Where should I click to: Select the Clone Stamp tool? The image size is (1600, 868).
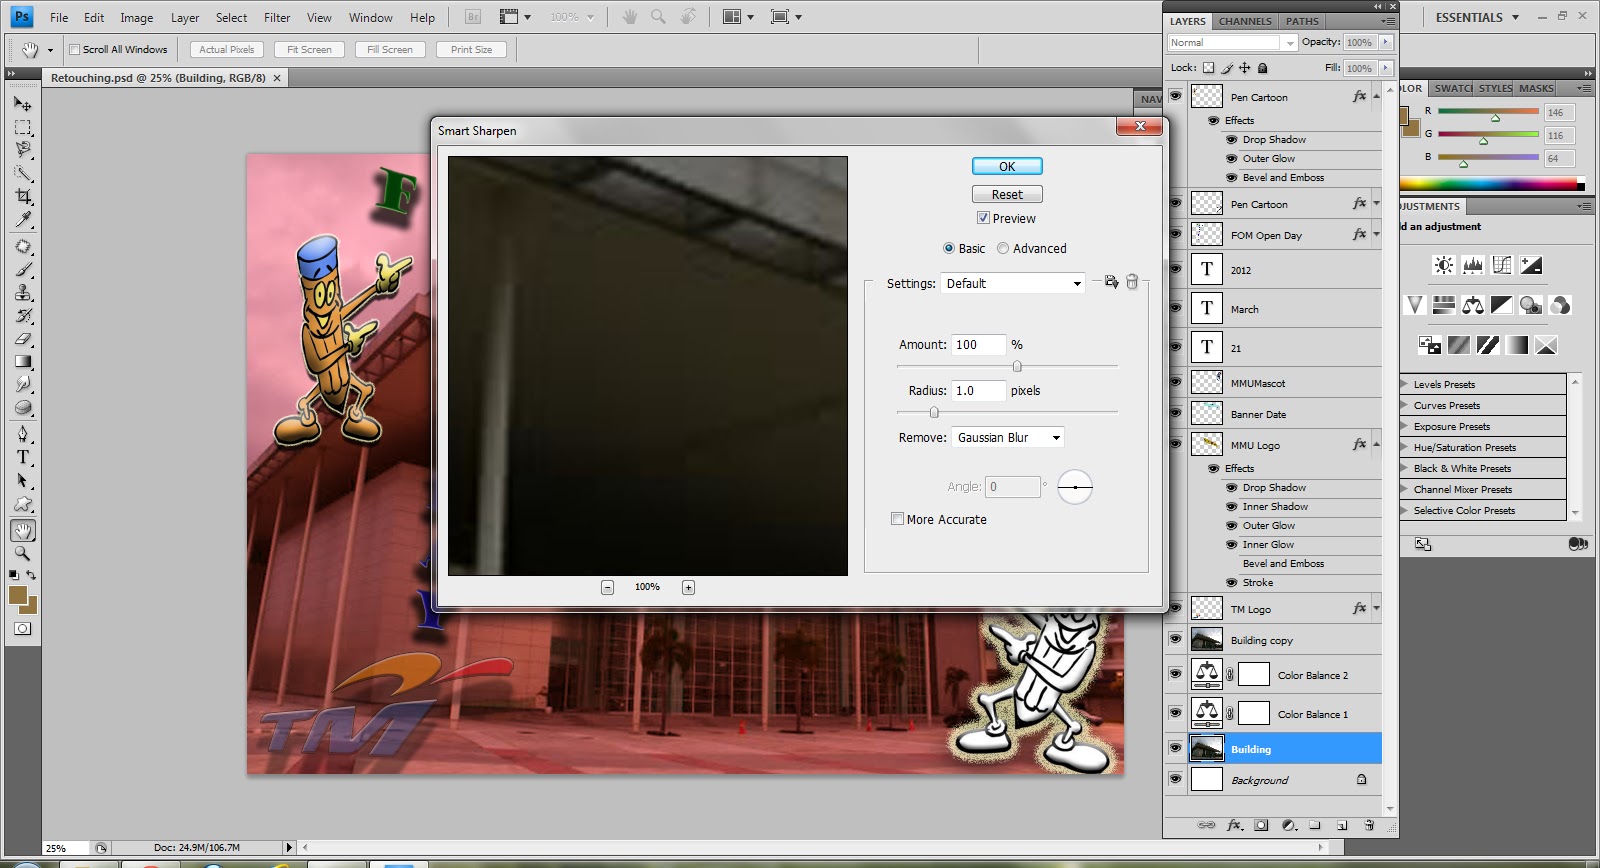(23, 293)
